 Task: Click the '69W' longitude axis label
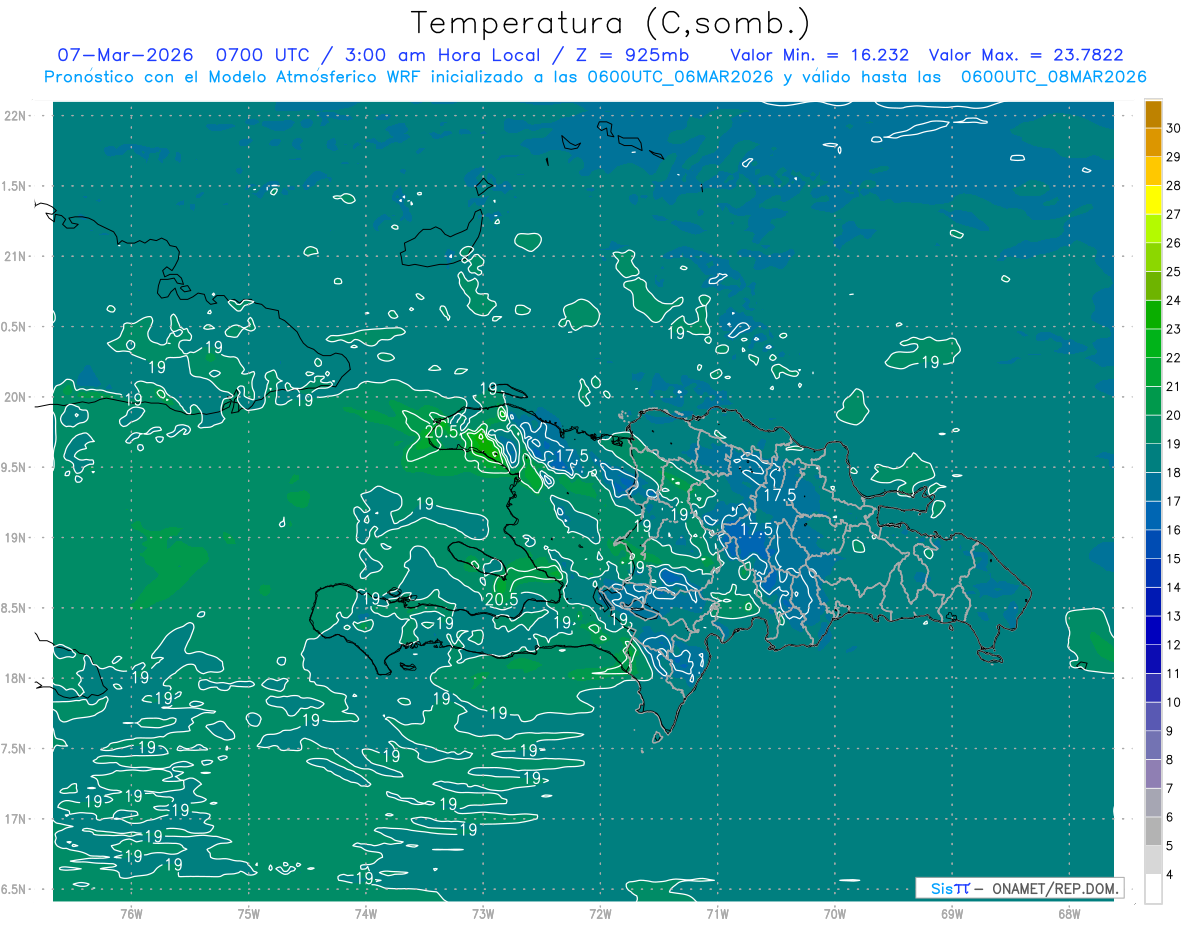952,913
